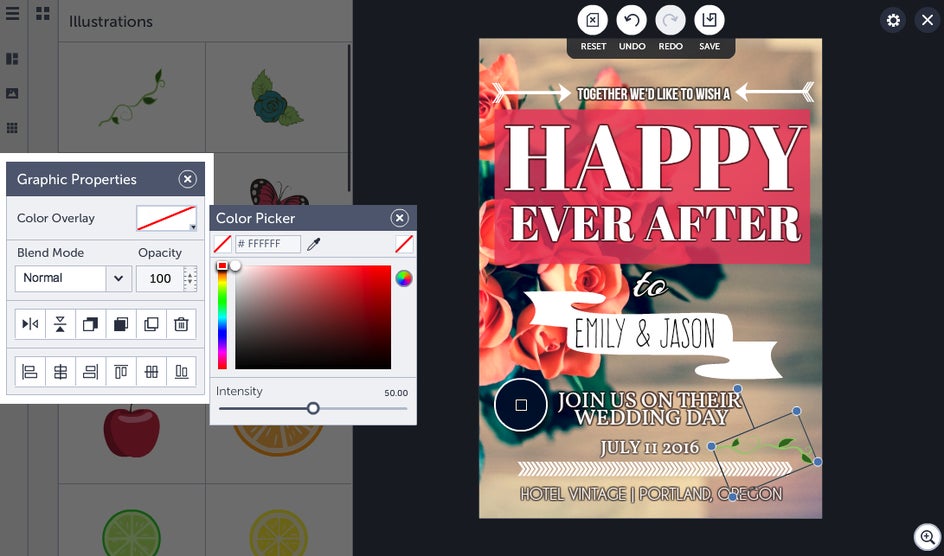The image size is (944, 556).
Task: Zoom the canvas with magnifier icon
Action: (x=928, y=537)
